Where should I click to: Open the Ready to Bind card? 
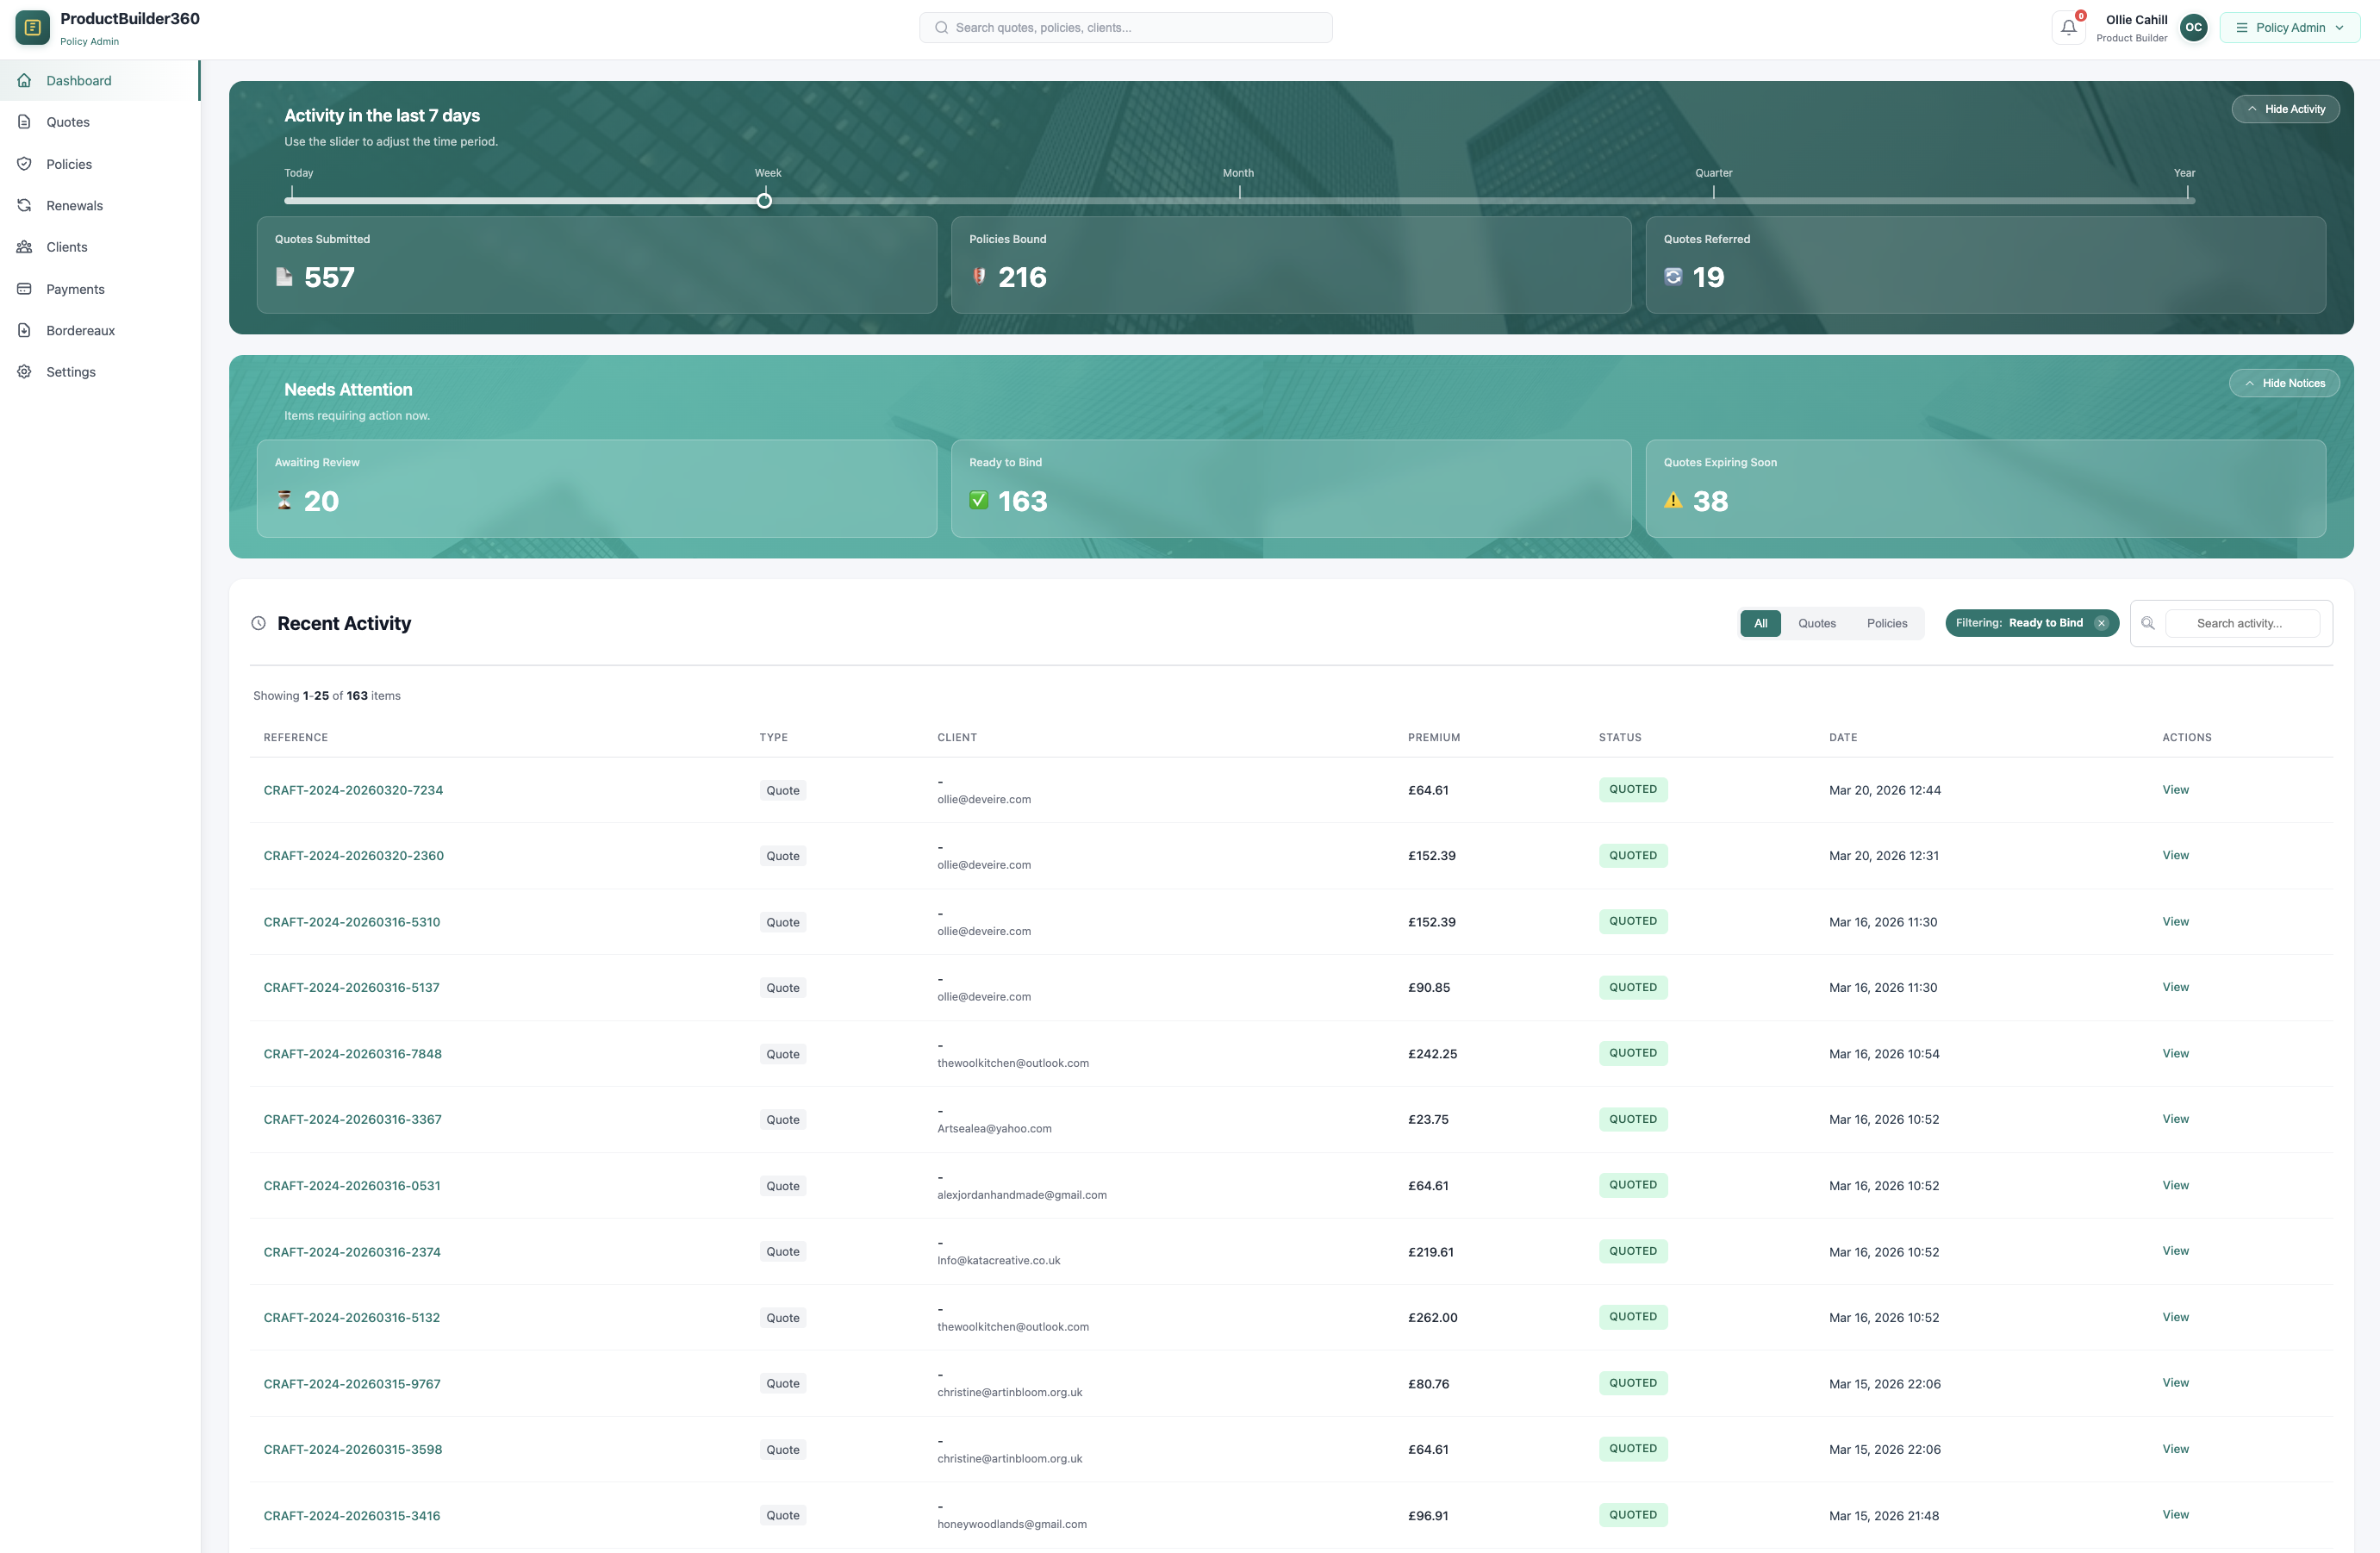[1291, 488]
